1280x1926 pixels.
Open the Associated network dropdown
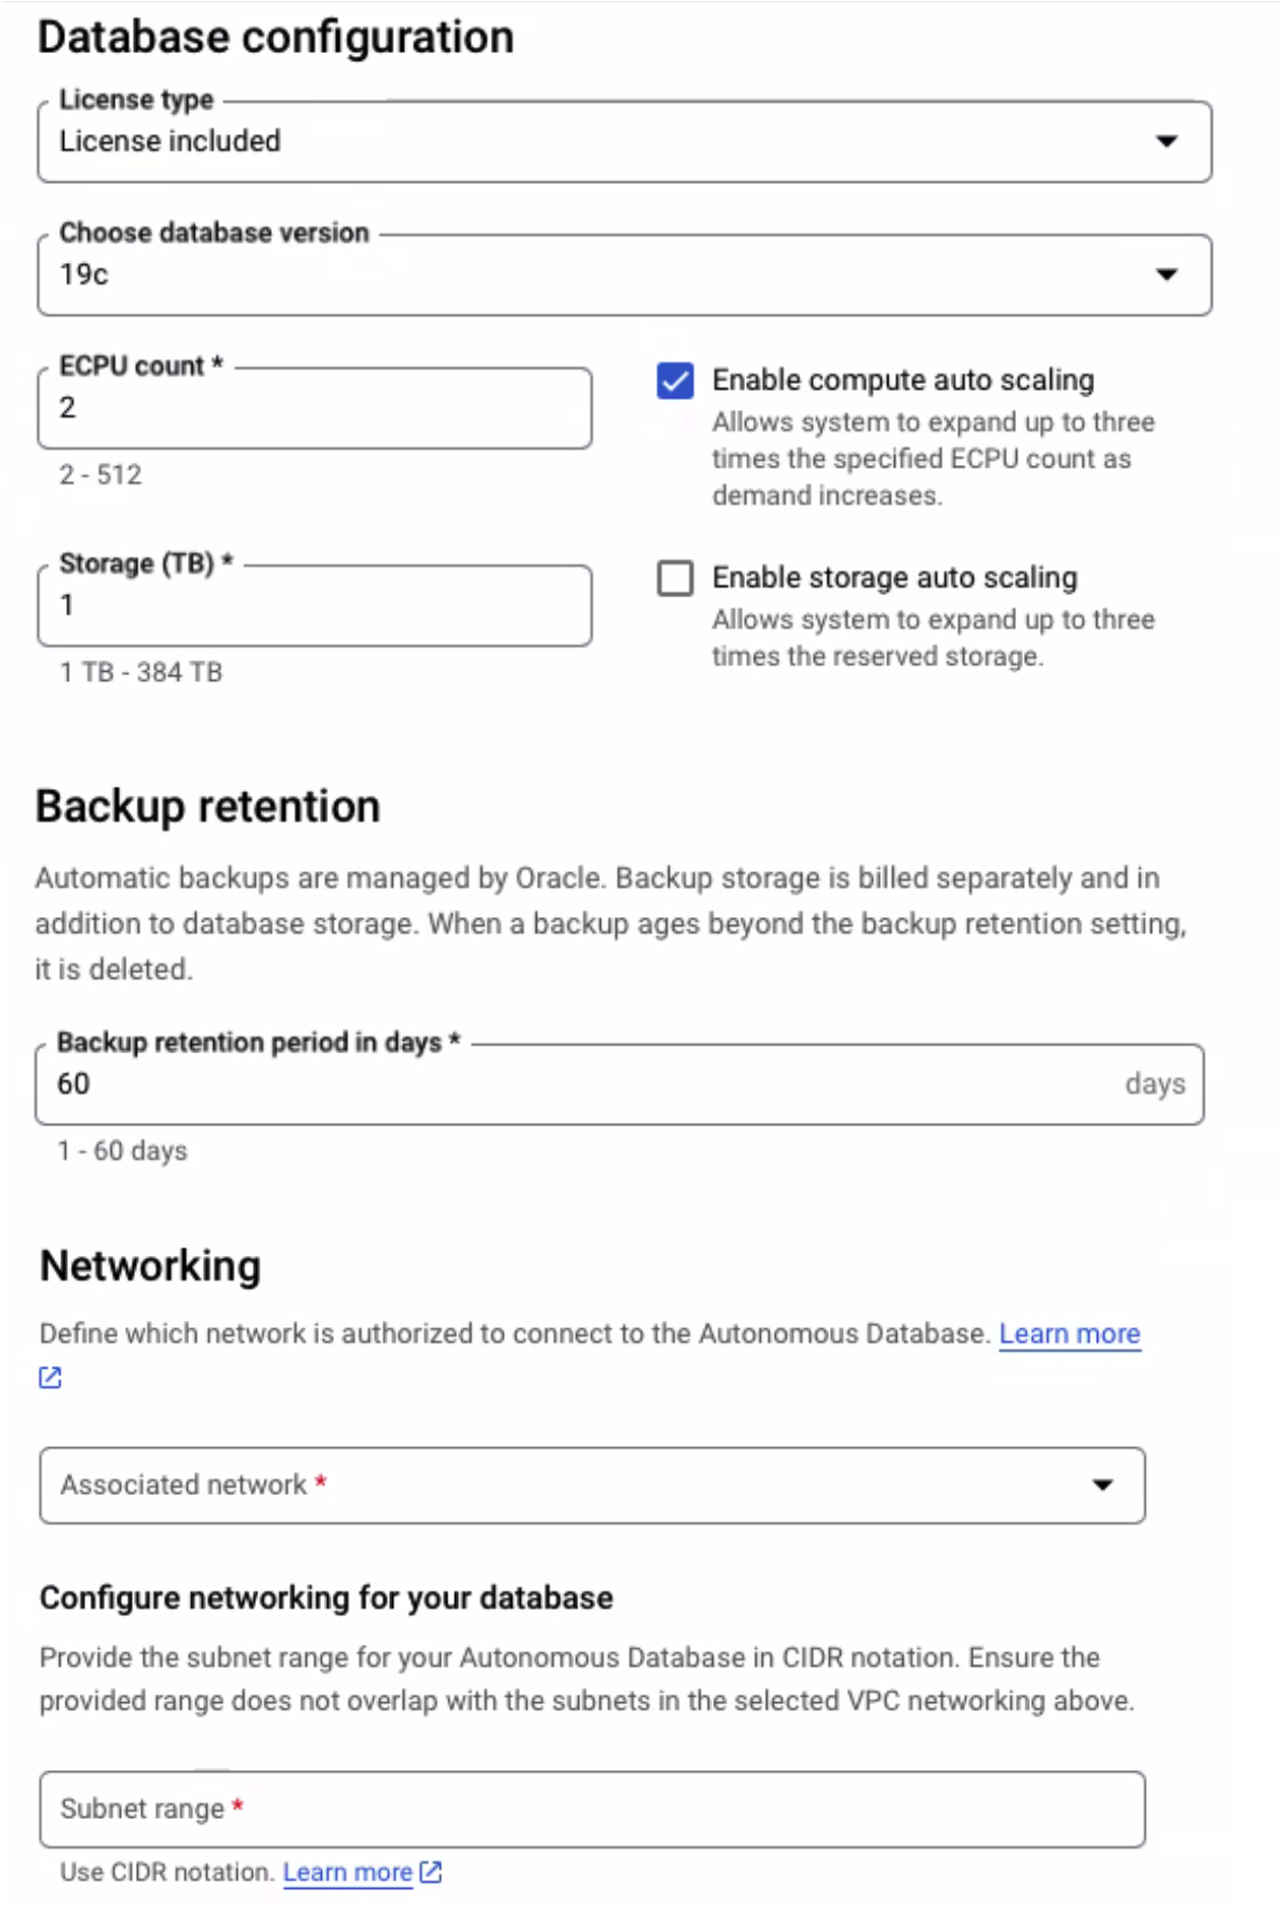point(1103,1486)
